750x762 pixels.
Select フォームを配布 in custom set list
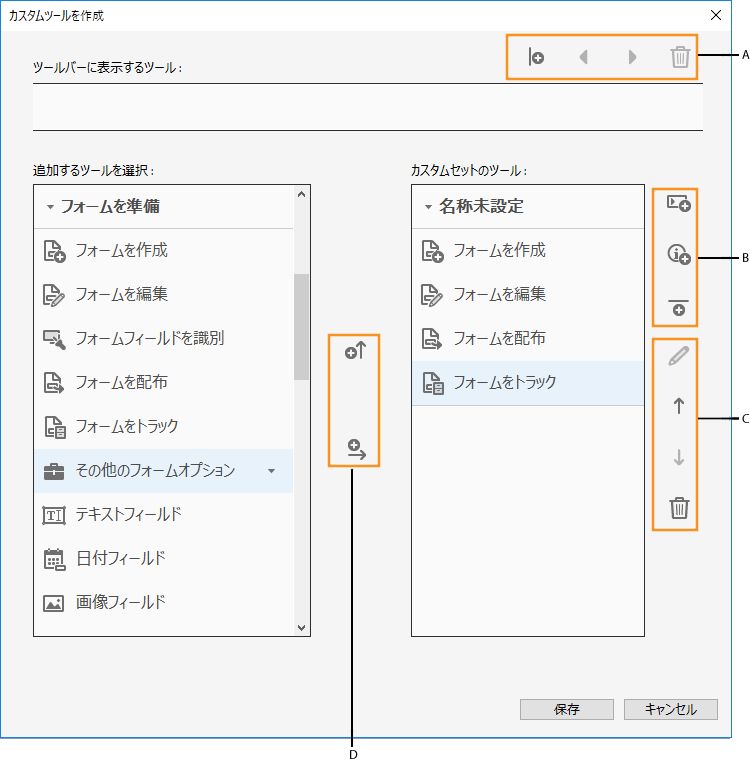[x=499, y=338]
